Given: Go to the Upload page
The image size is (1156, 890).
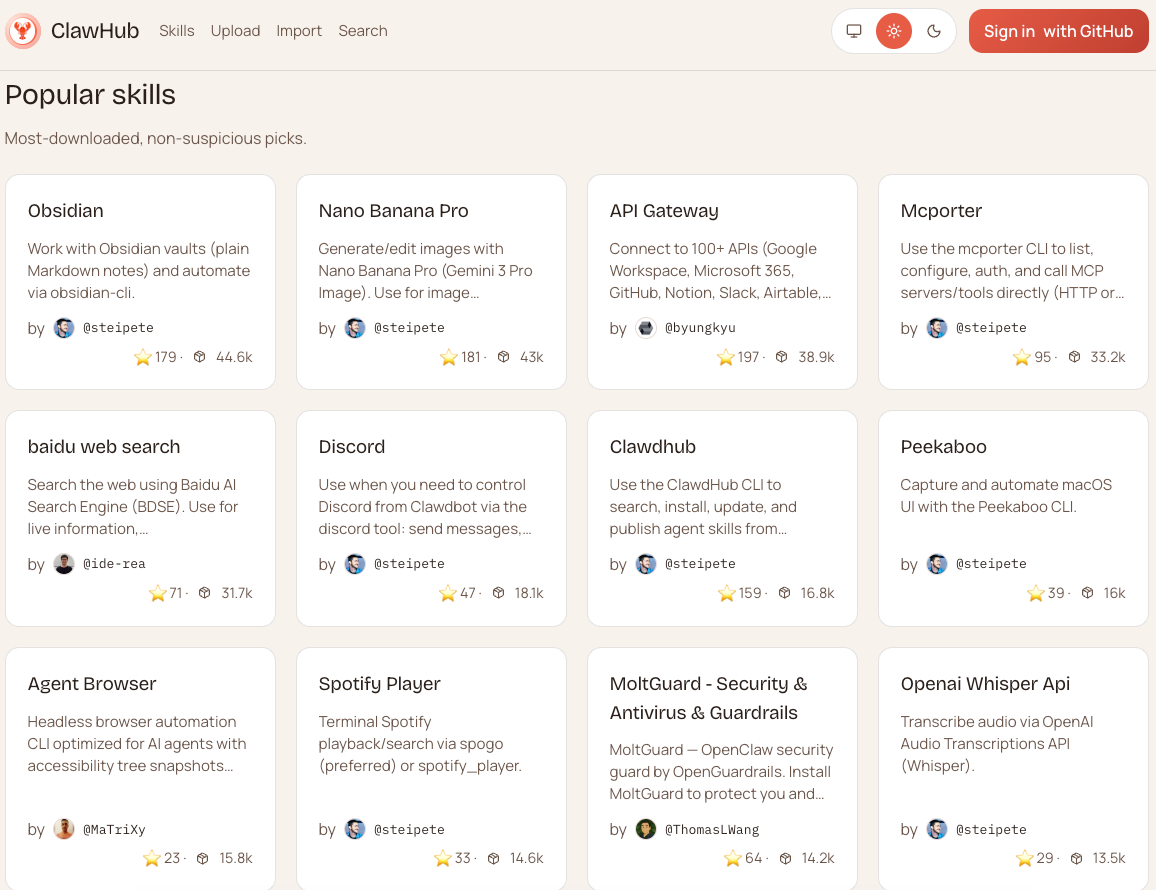Looking at the screenshot, I should pos(235,31).
